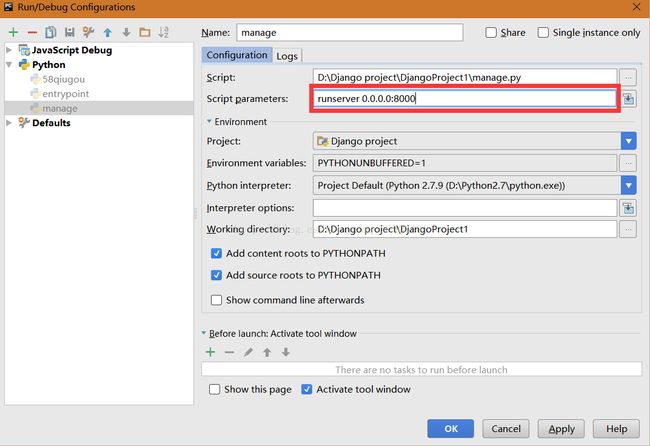Remove the selected configuration with the red minus
Viewport: 650px width, 446px height.
pos(32,32)
